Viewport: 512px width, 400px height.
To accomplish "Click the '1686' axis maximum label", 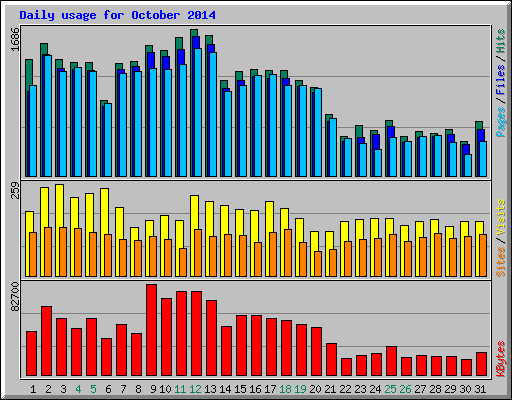I will 15,40.
